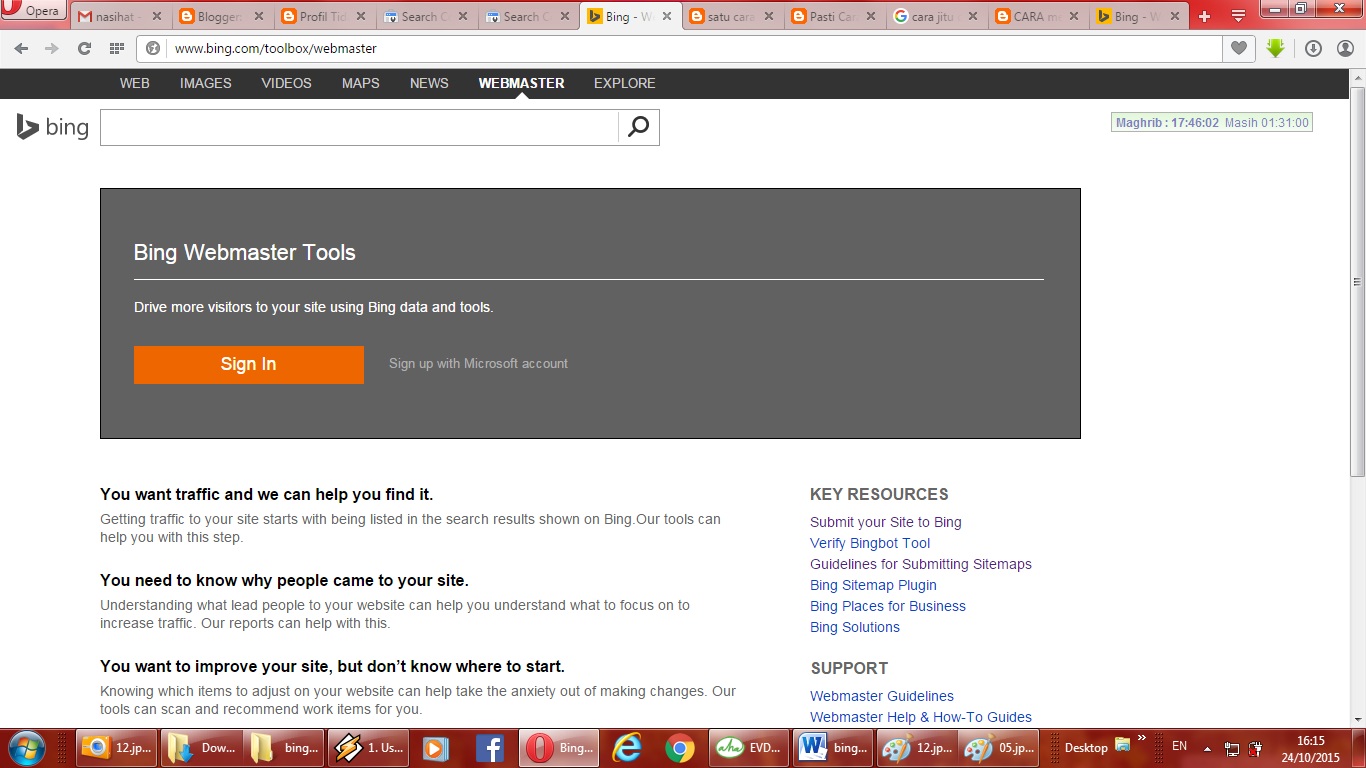Image resolution: width=1366 pixels, height=768 pixels.
Task: Open 'Bing Solutions' link
Action: click(x=855, y=627)
